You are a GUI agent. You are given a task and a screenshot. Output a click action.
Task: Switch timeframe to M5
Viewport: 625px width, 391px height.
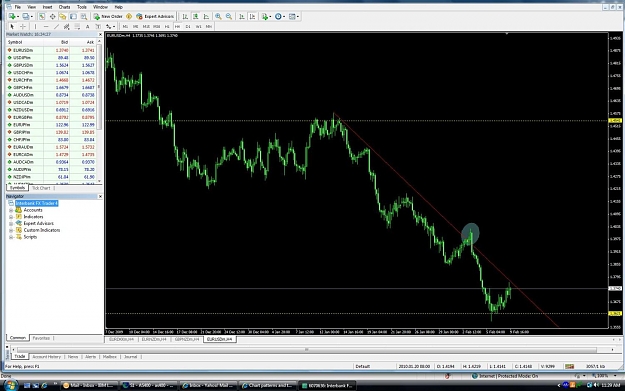(136, 26)
